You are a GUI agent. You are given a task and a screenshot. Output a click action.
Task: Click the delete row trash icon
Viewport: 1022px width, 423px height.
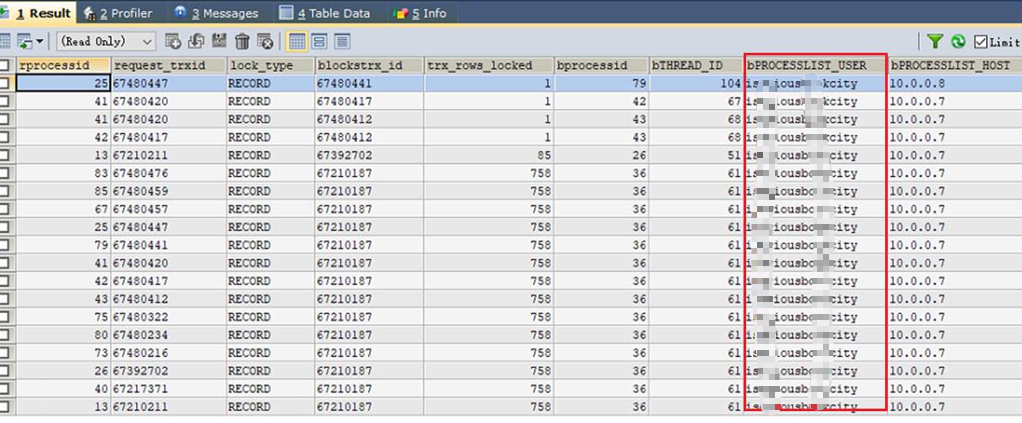242,41
